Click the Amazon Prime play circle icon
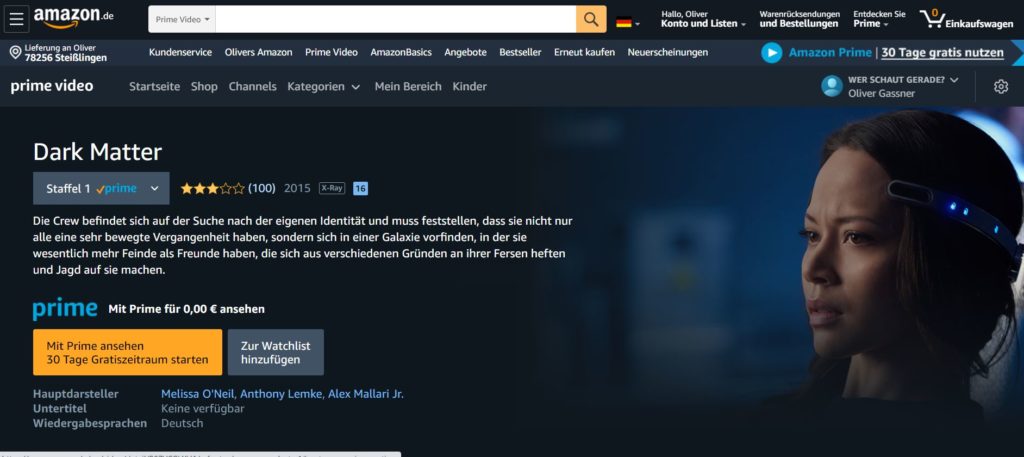The height and width of the screenshot is (457, 1024). pos(771,53)
